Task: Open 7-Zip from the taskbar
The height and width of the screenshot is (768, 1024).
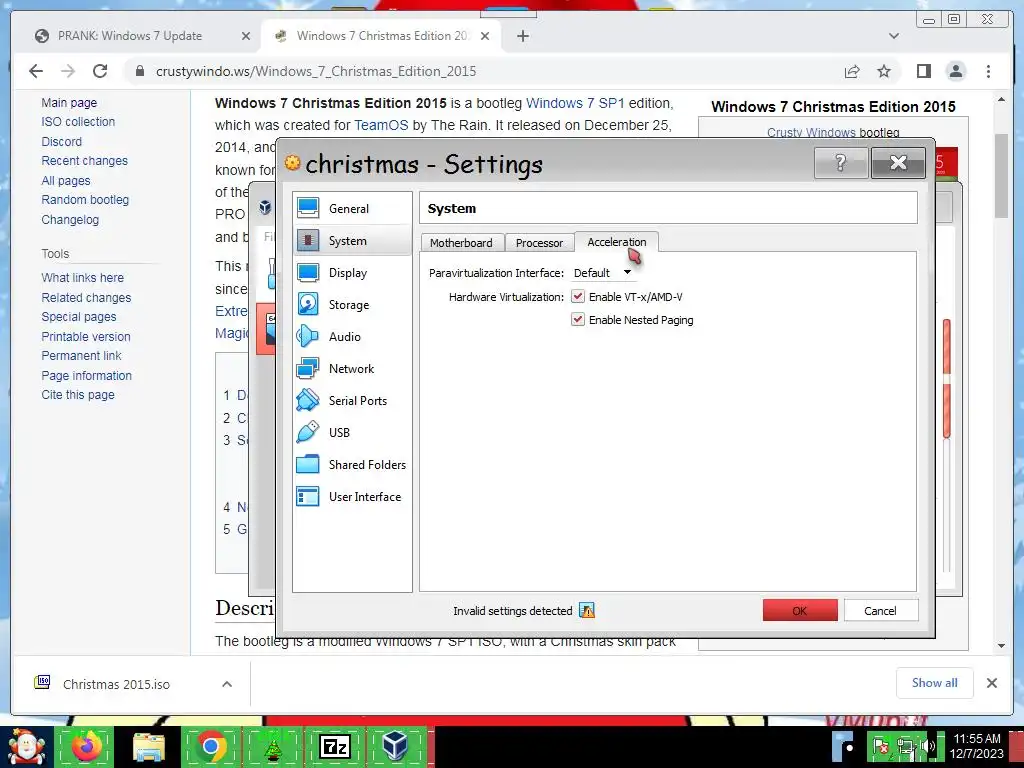Action: tap(335, 746)
